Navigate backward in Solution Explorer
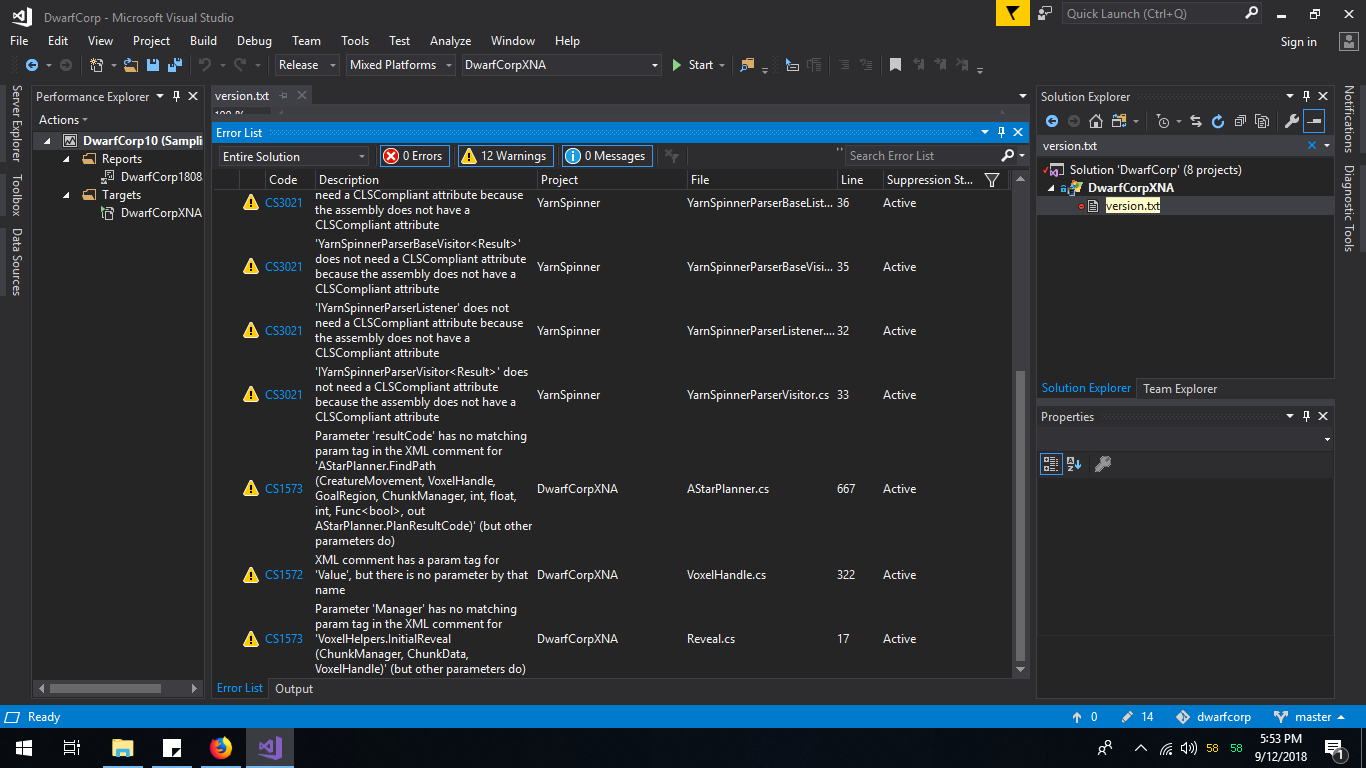1366x768 pixels. [1052, 122]
